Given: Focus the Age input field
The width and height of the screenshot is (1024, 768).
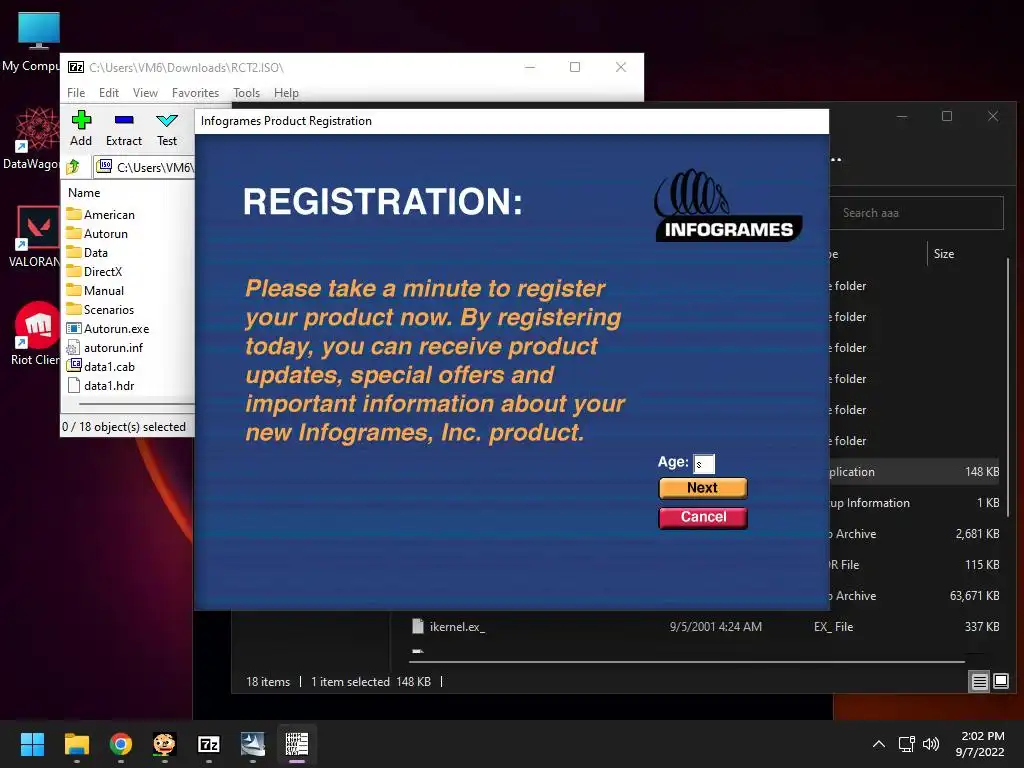Looking at the screenshot, I should 704,464.
